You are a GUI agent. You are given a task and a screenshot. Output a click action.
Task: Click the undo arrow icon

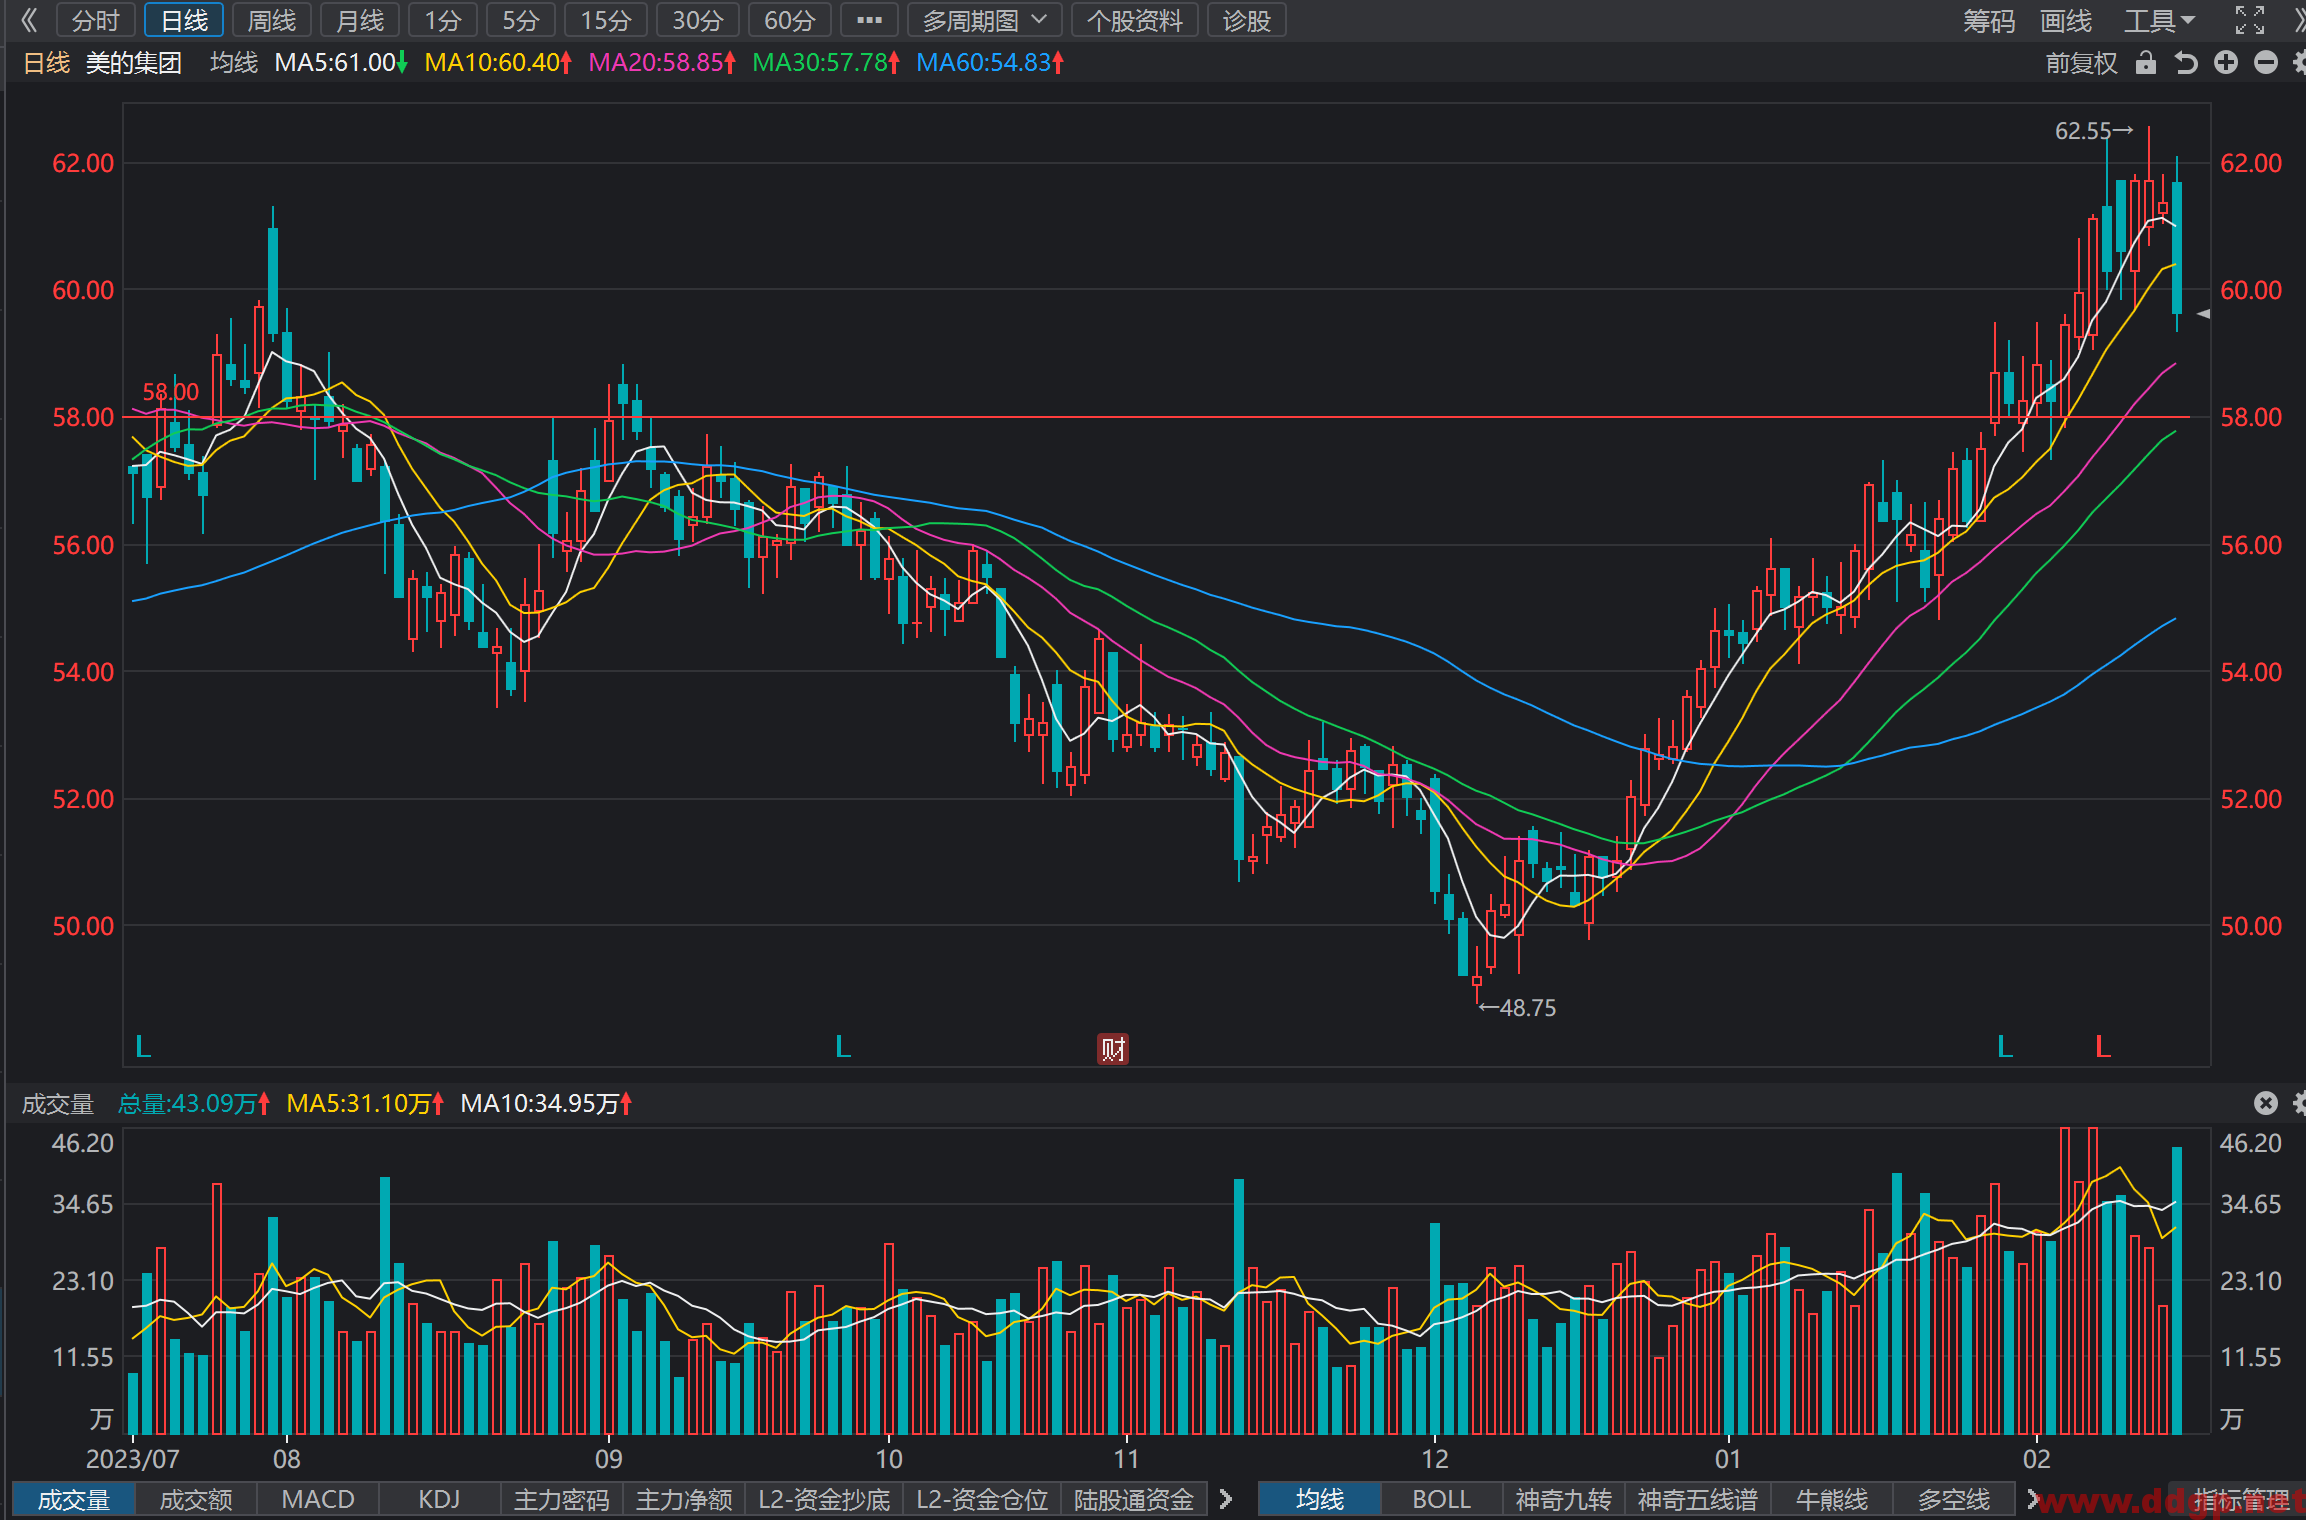pyautogui.click(x=2186, y=63)
